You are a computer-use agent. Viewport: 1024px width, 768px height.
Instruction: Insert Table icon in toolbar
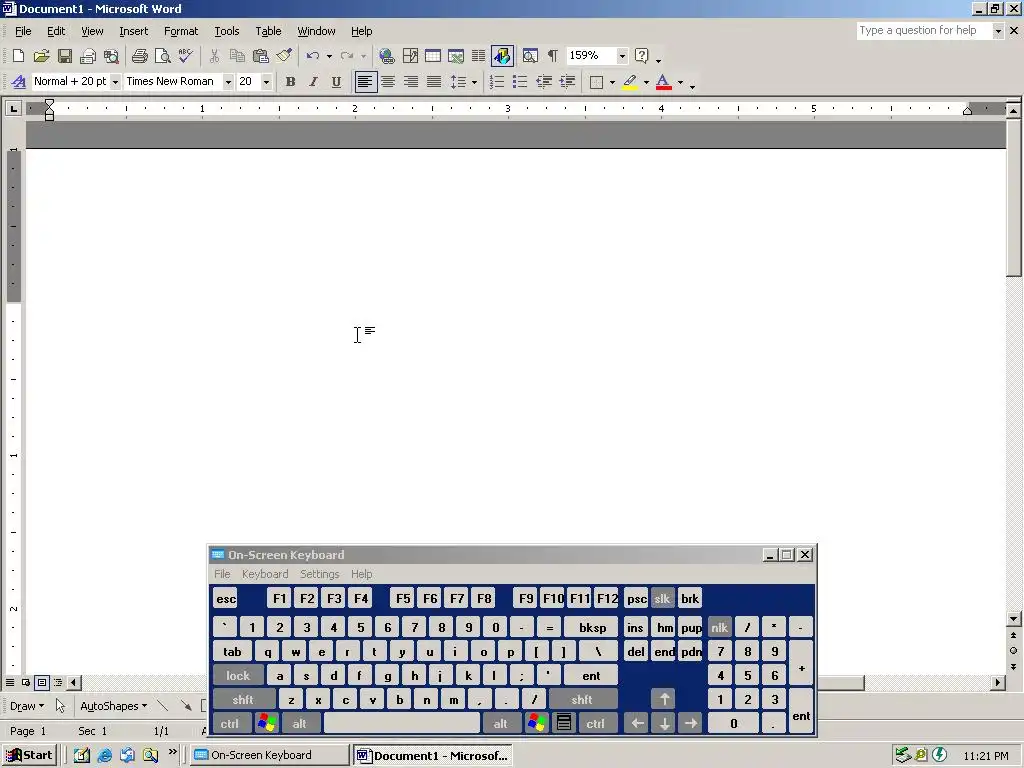[x=432, y=56]
